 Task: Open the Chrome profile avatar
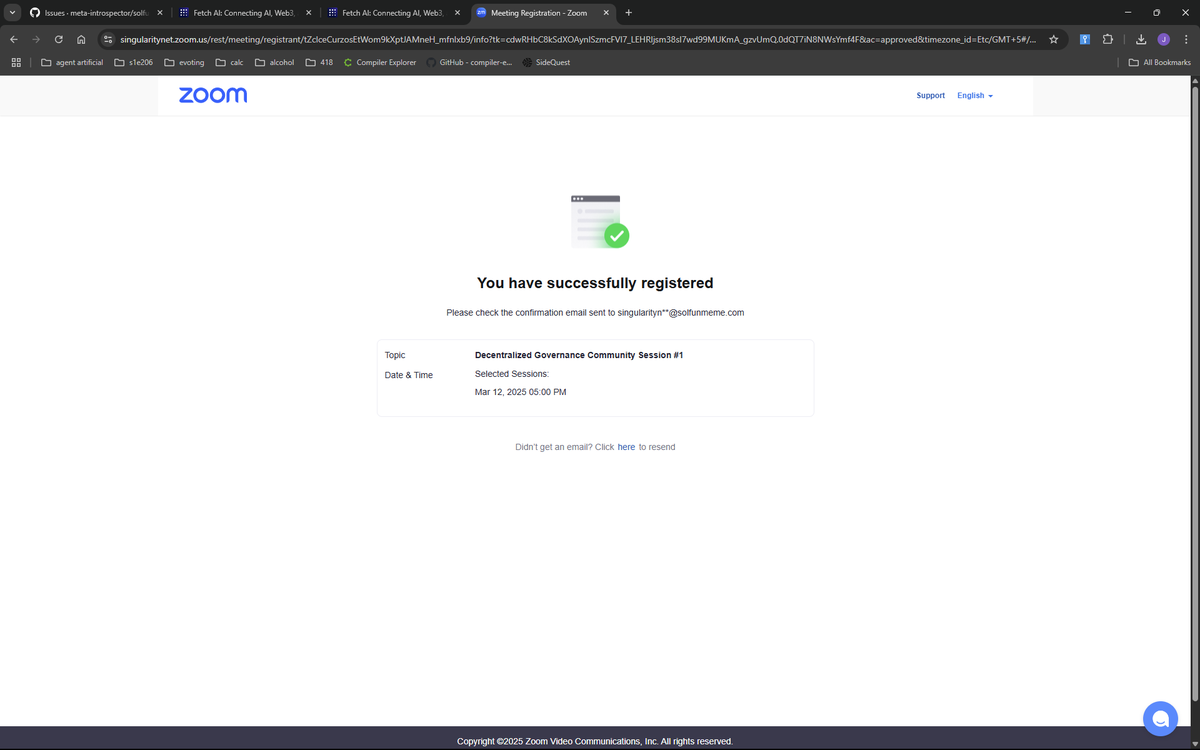point(1163,39)
